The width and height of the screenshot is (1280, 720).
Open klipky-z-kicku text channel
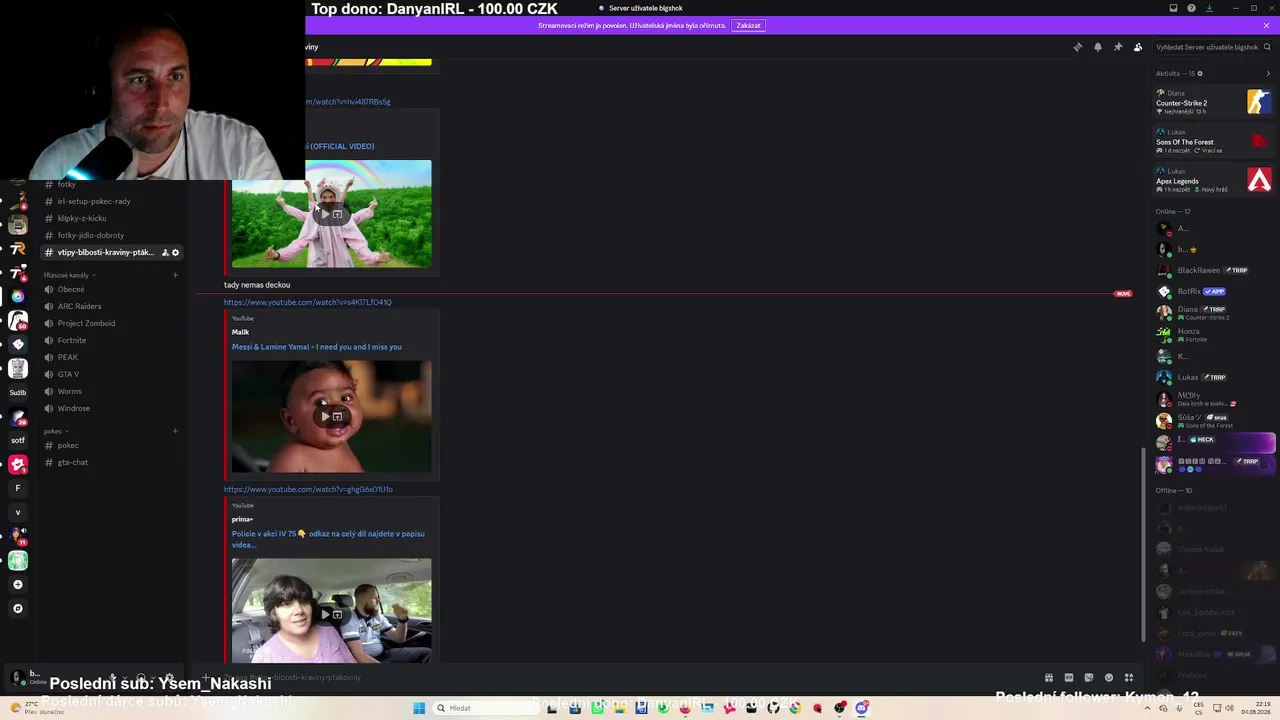pyautogui.click(x=111, y=218)
